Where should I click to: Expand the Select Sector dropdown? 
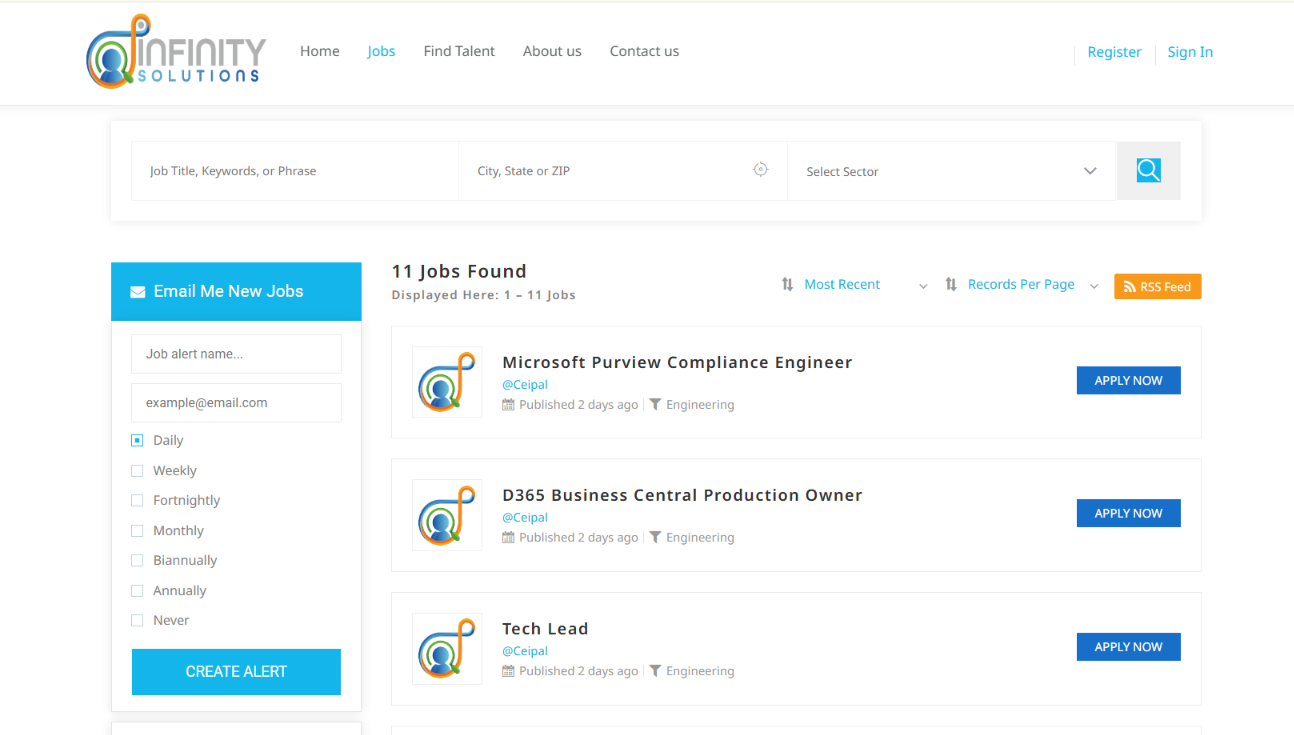(950, 171)
